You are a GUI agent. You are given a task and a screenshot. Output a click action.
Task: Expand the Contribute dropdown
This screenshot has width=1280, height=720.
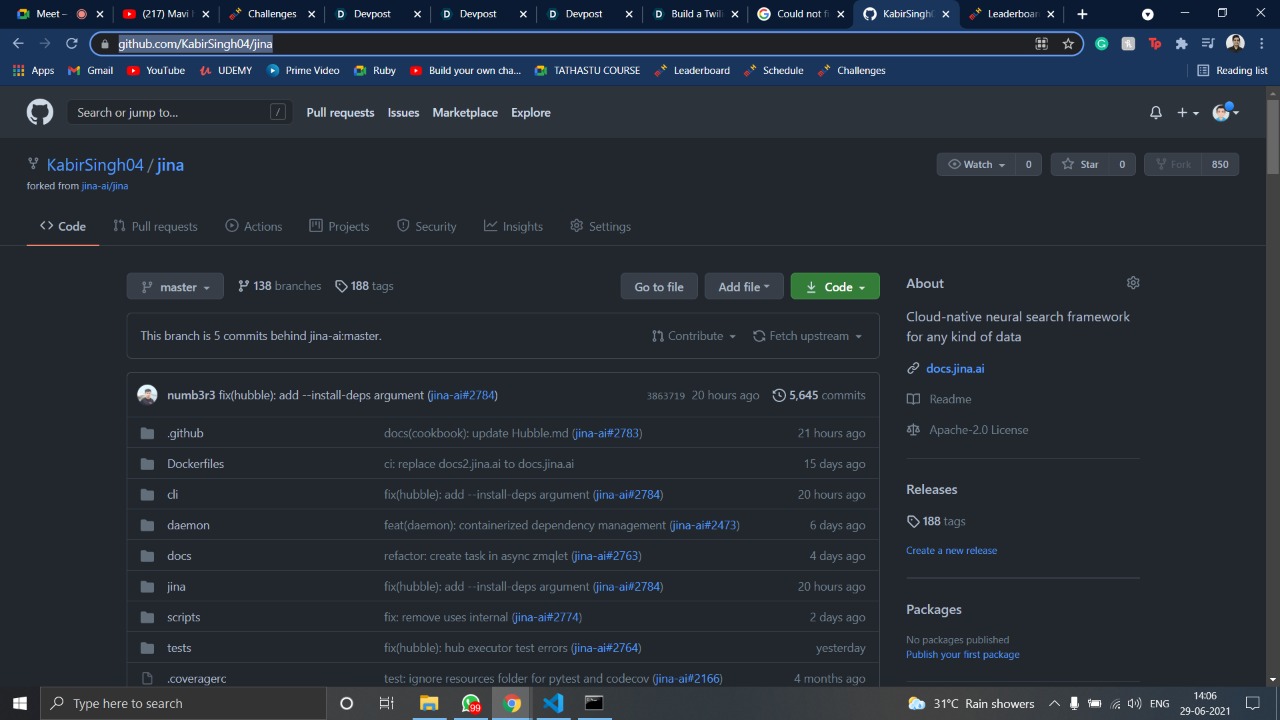pyautogui.click(x=694, y=336)
